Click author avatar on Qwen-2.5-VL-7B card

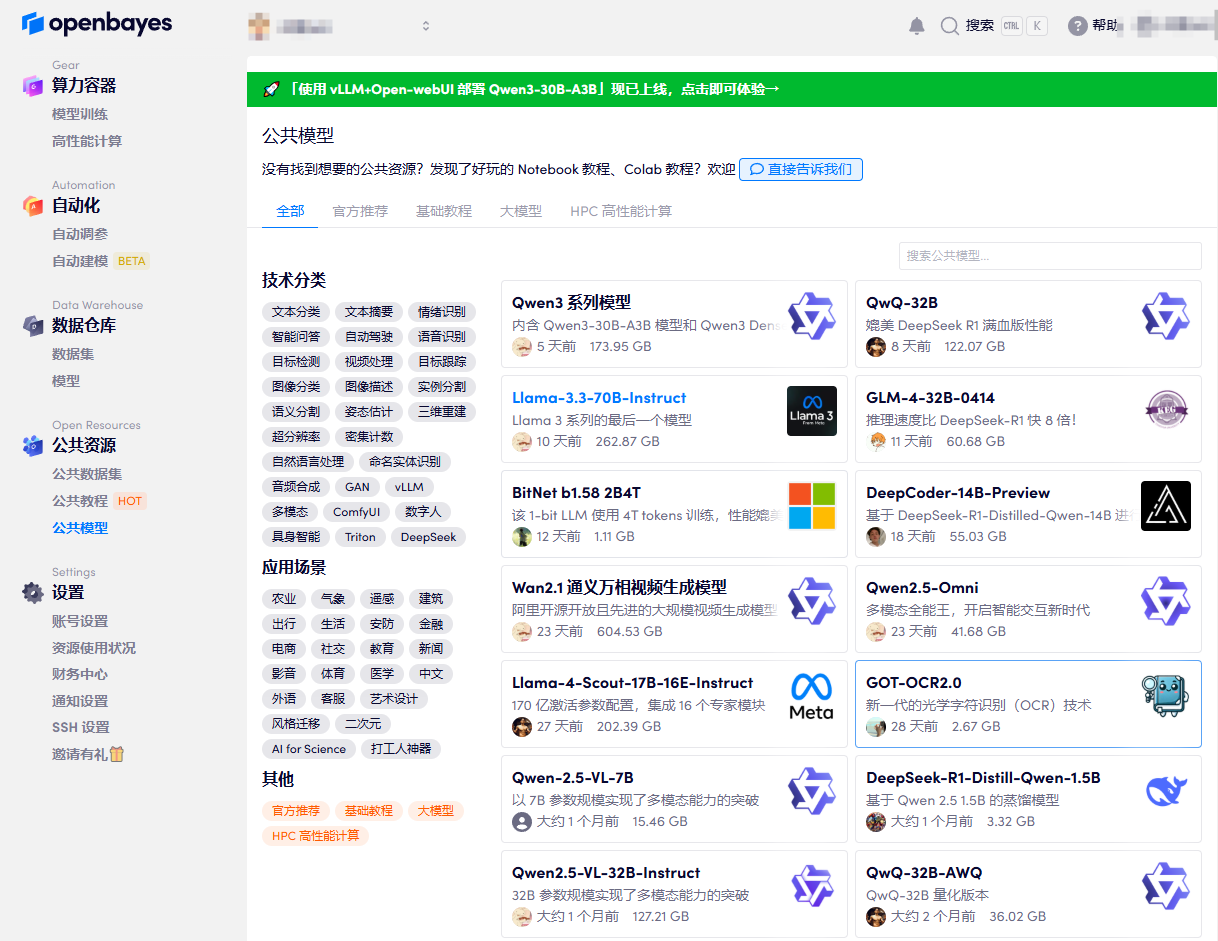(522, 822)
